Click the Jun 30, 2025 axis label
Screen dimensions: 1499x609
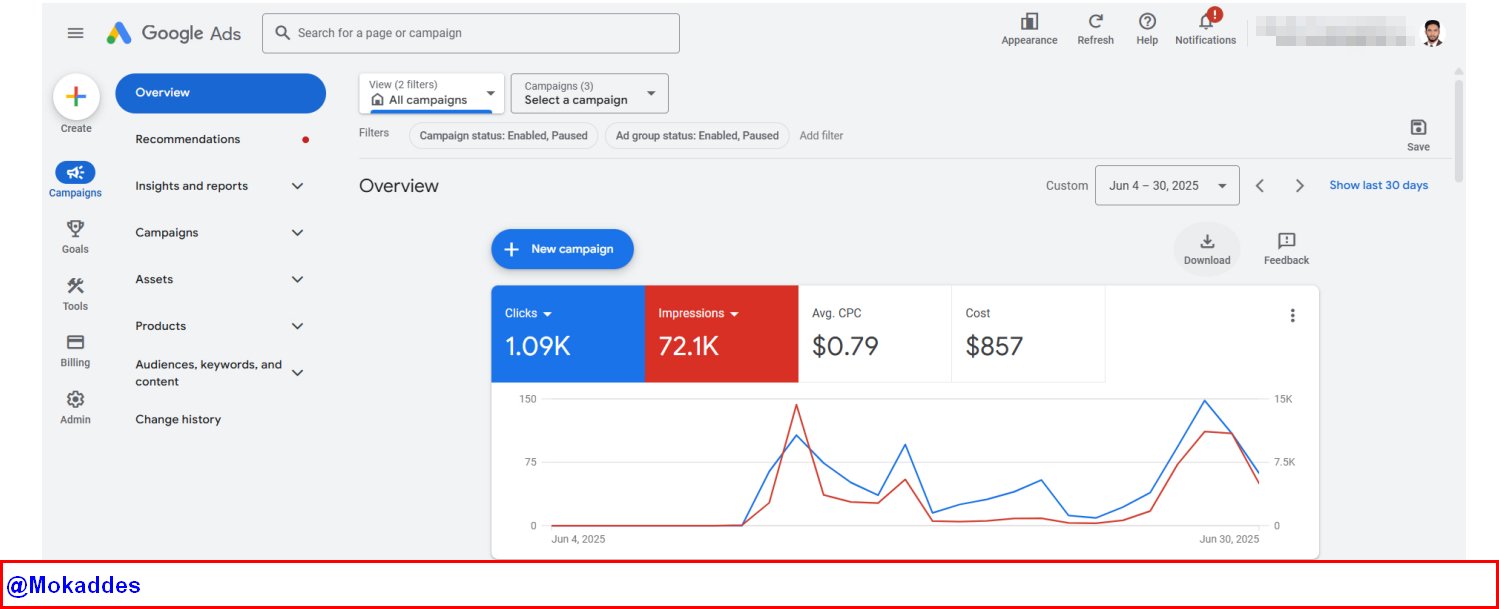tap(1229, 539)
